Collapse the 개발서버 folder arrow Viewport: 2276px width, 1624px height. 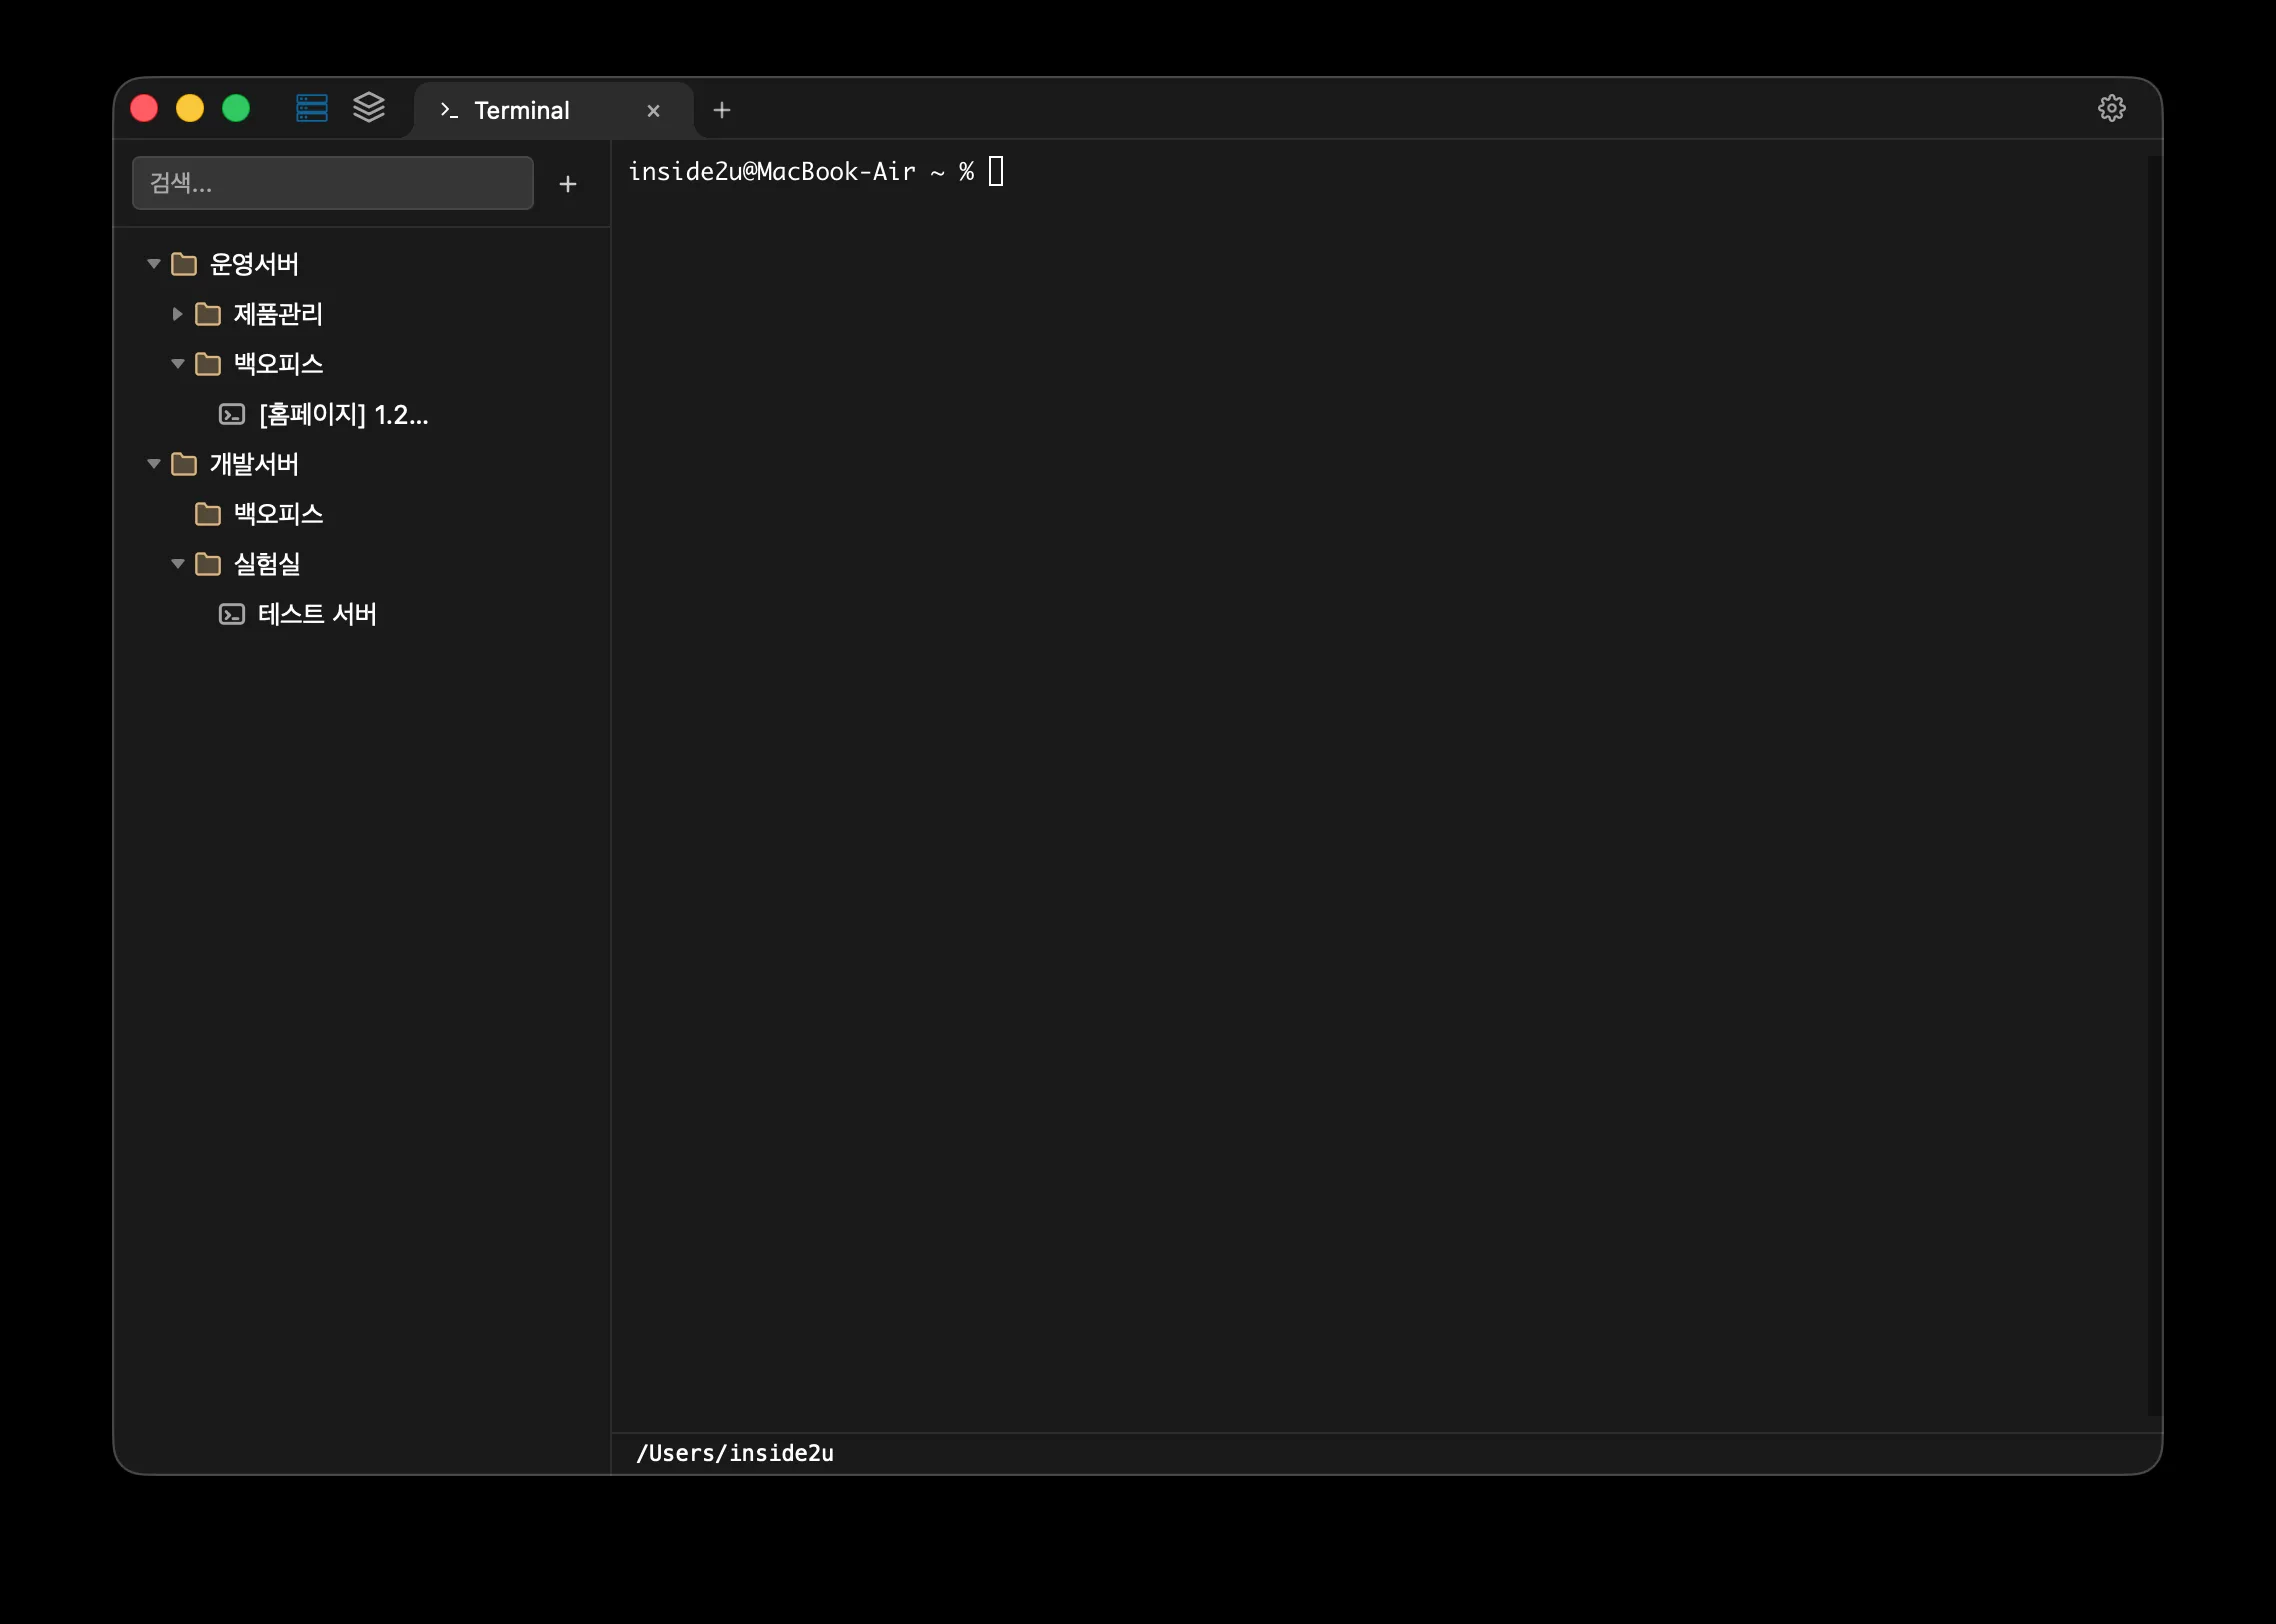click(154, 464)
